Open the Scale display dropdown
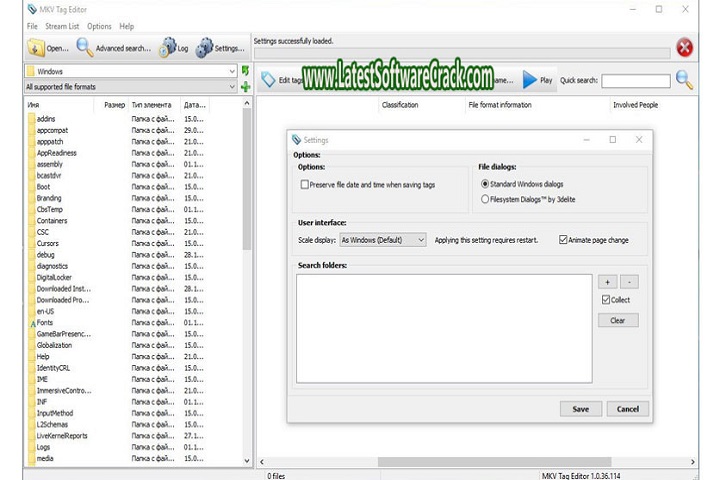 tap(383, 240)
